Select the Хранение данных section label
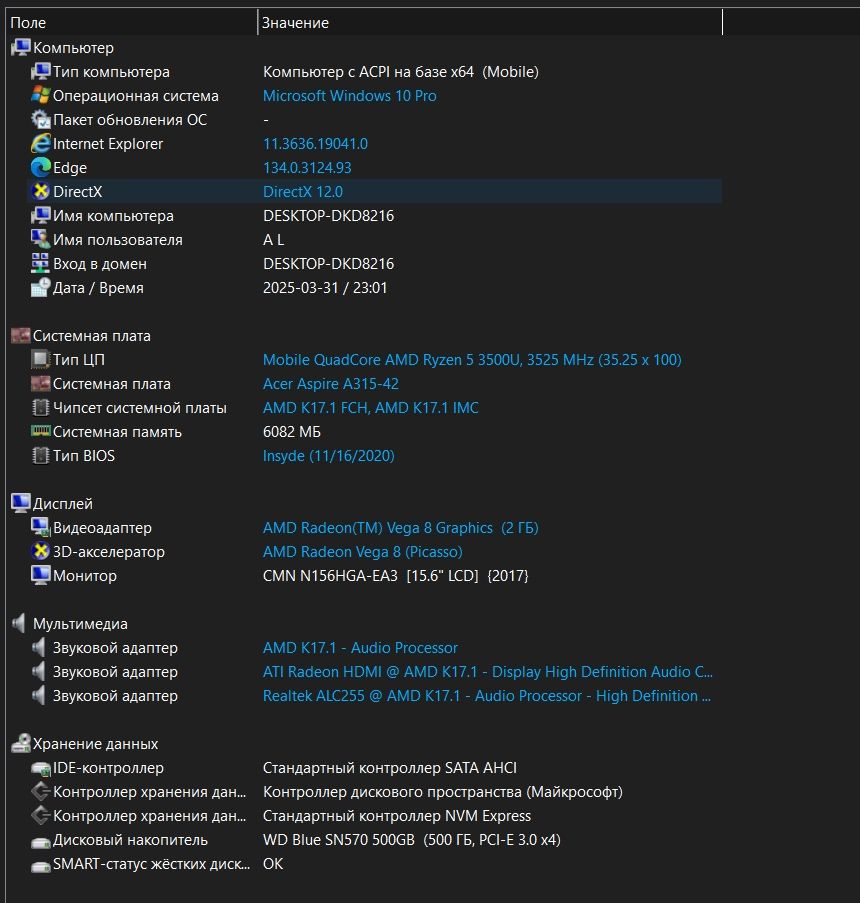Screen dimensions: 860x903 pos(95,743)
